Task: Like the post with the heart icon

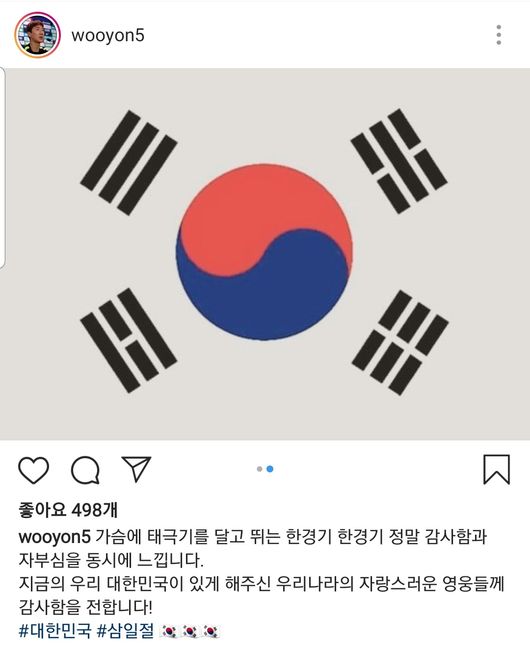Action: tap(34, 470)
